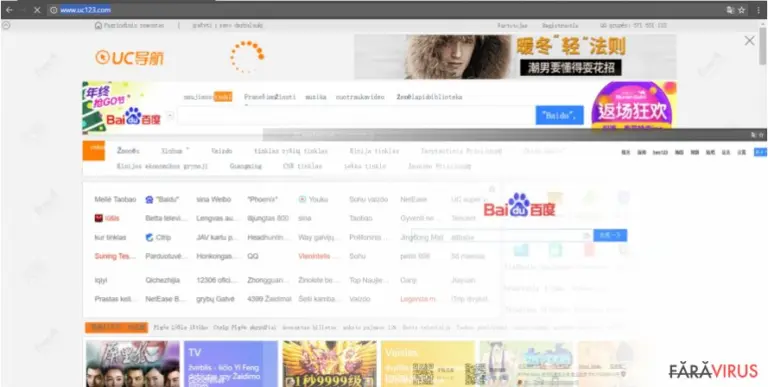Click the translate page icon
Image resolution: width=768 pixels, height=387 pixels.
(731, 10)
